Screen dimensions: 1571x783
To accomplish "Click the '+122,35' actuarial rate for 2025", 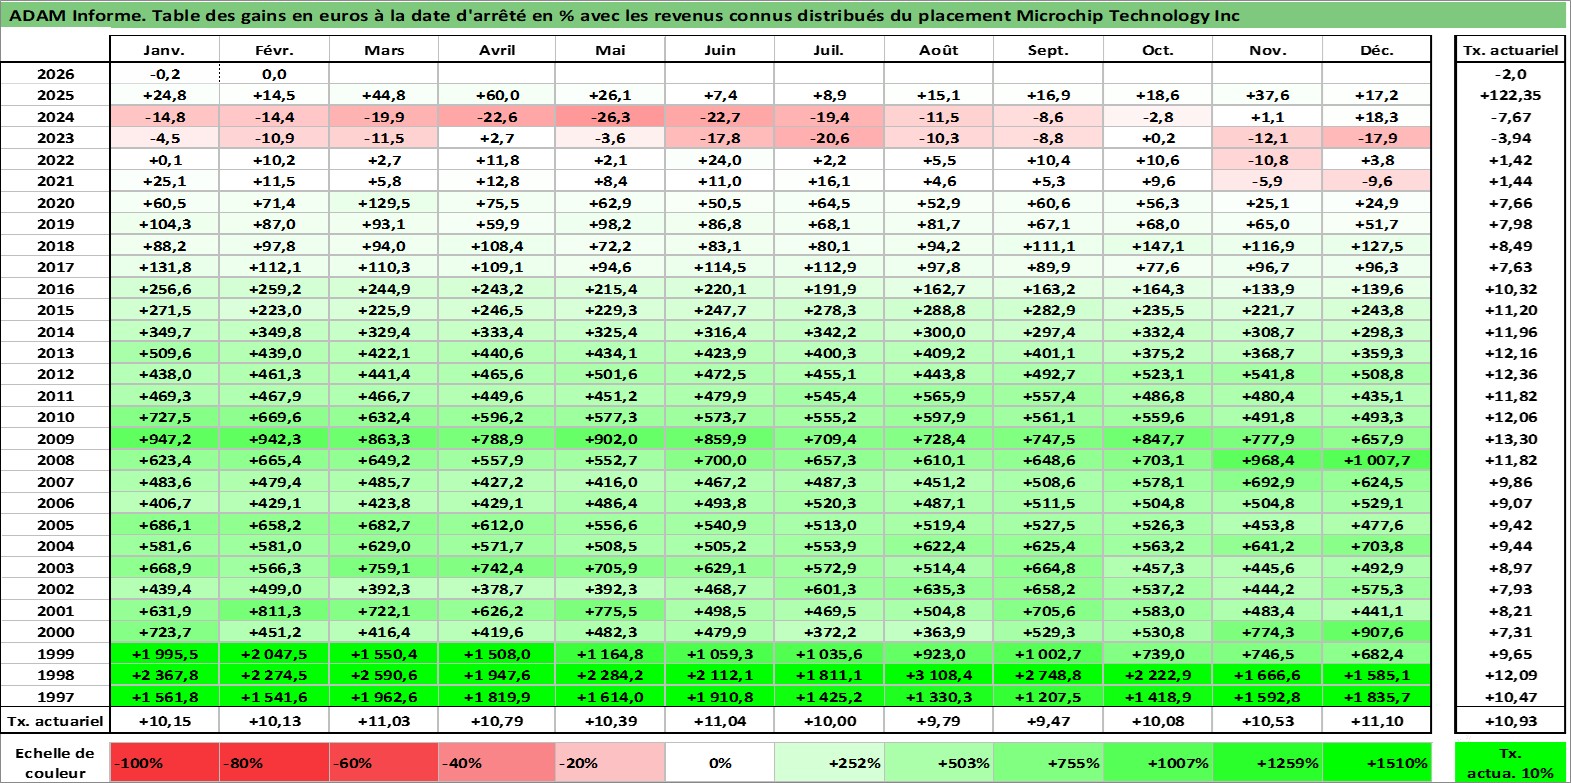I will coord(1510,95).
